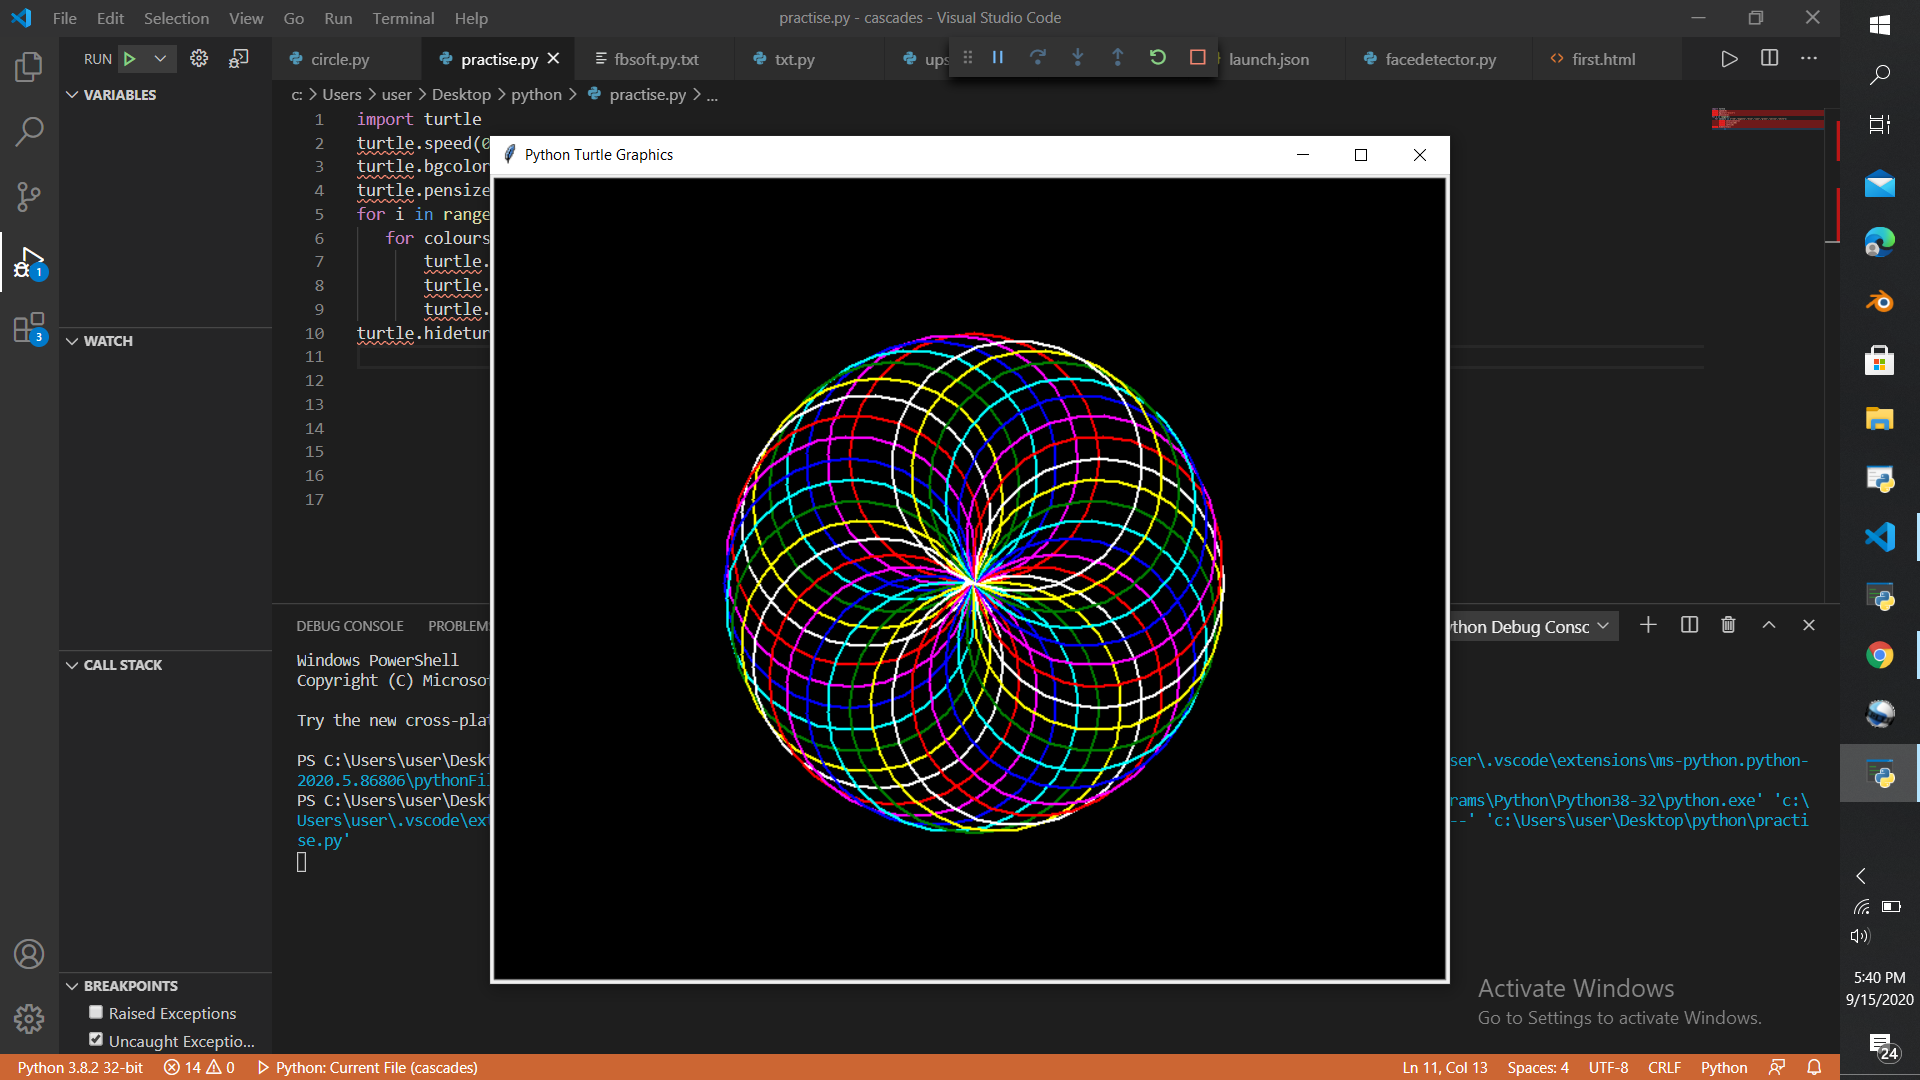1920x1080 pixels.
Task: Open the debug configuration dropdown next to RUN
Action: click(160, 59)
